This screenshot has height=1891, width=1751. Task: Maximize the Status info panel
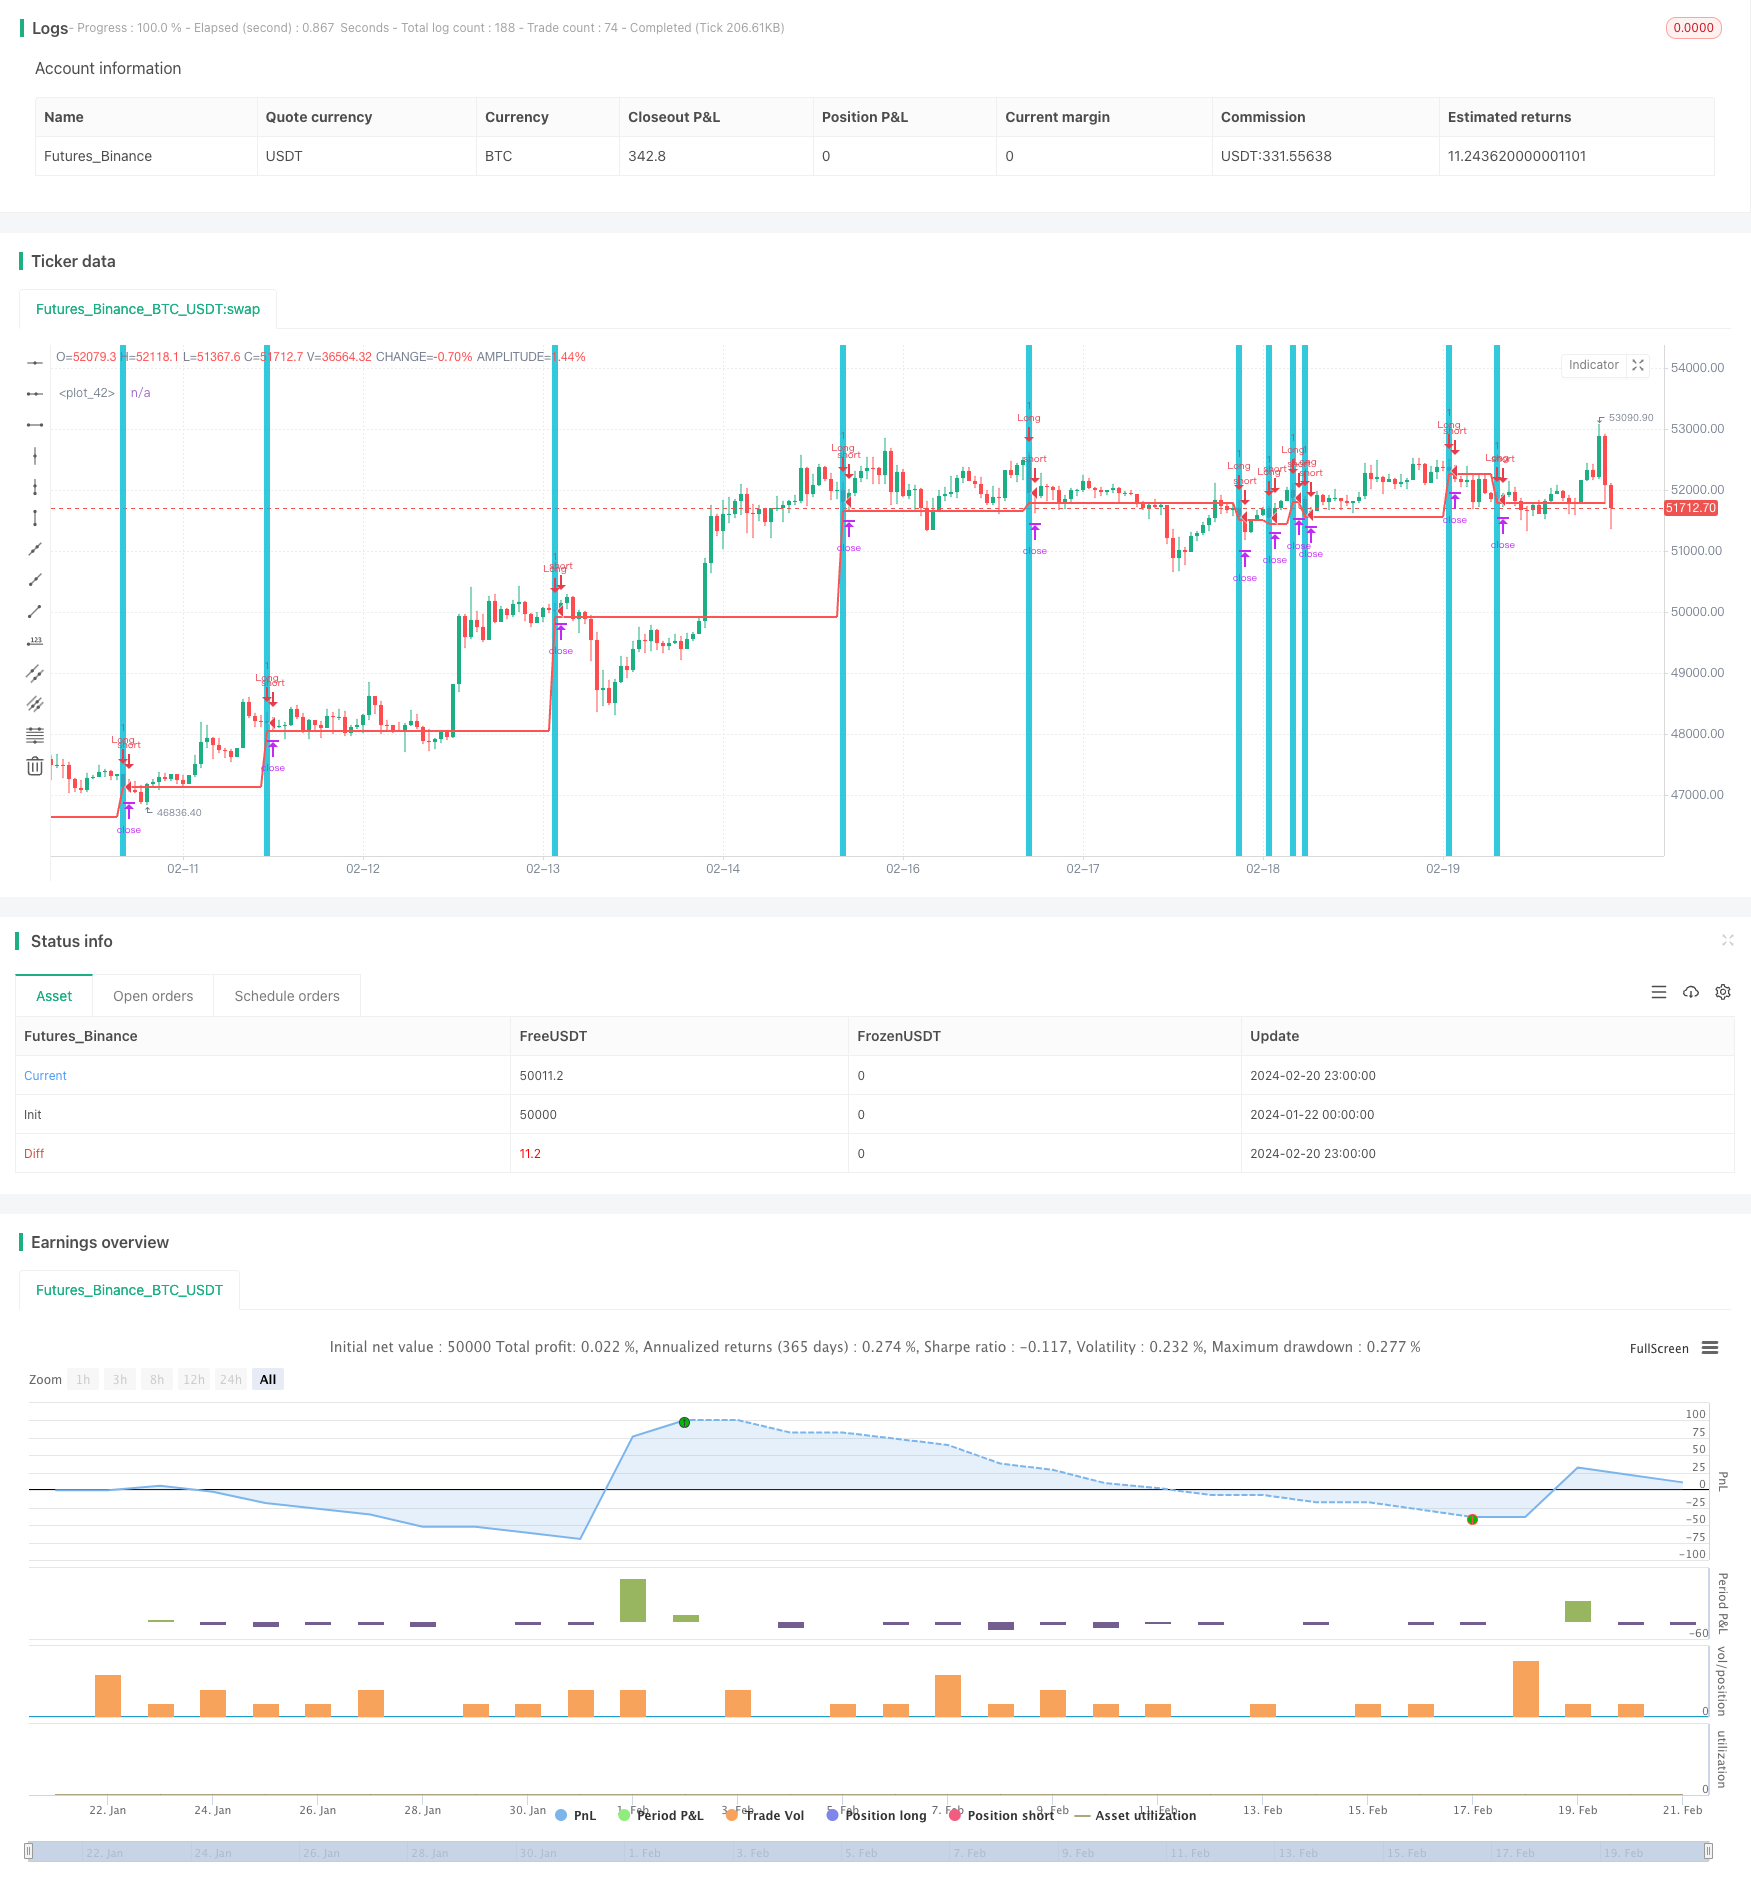coord(1727,940)
